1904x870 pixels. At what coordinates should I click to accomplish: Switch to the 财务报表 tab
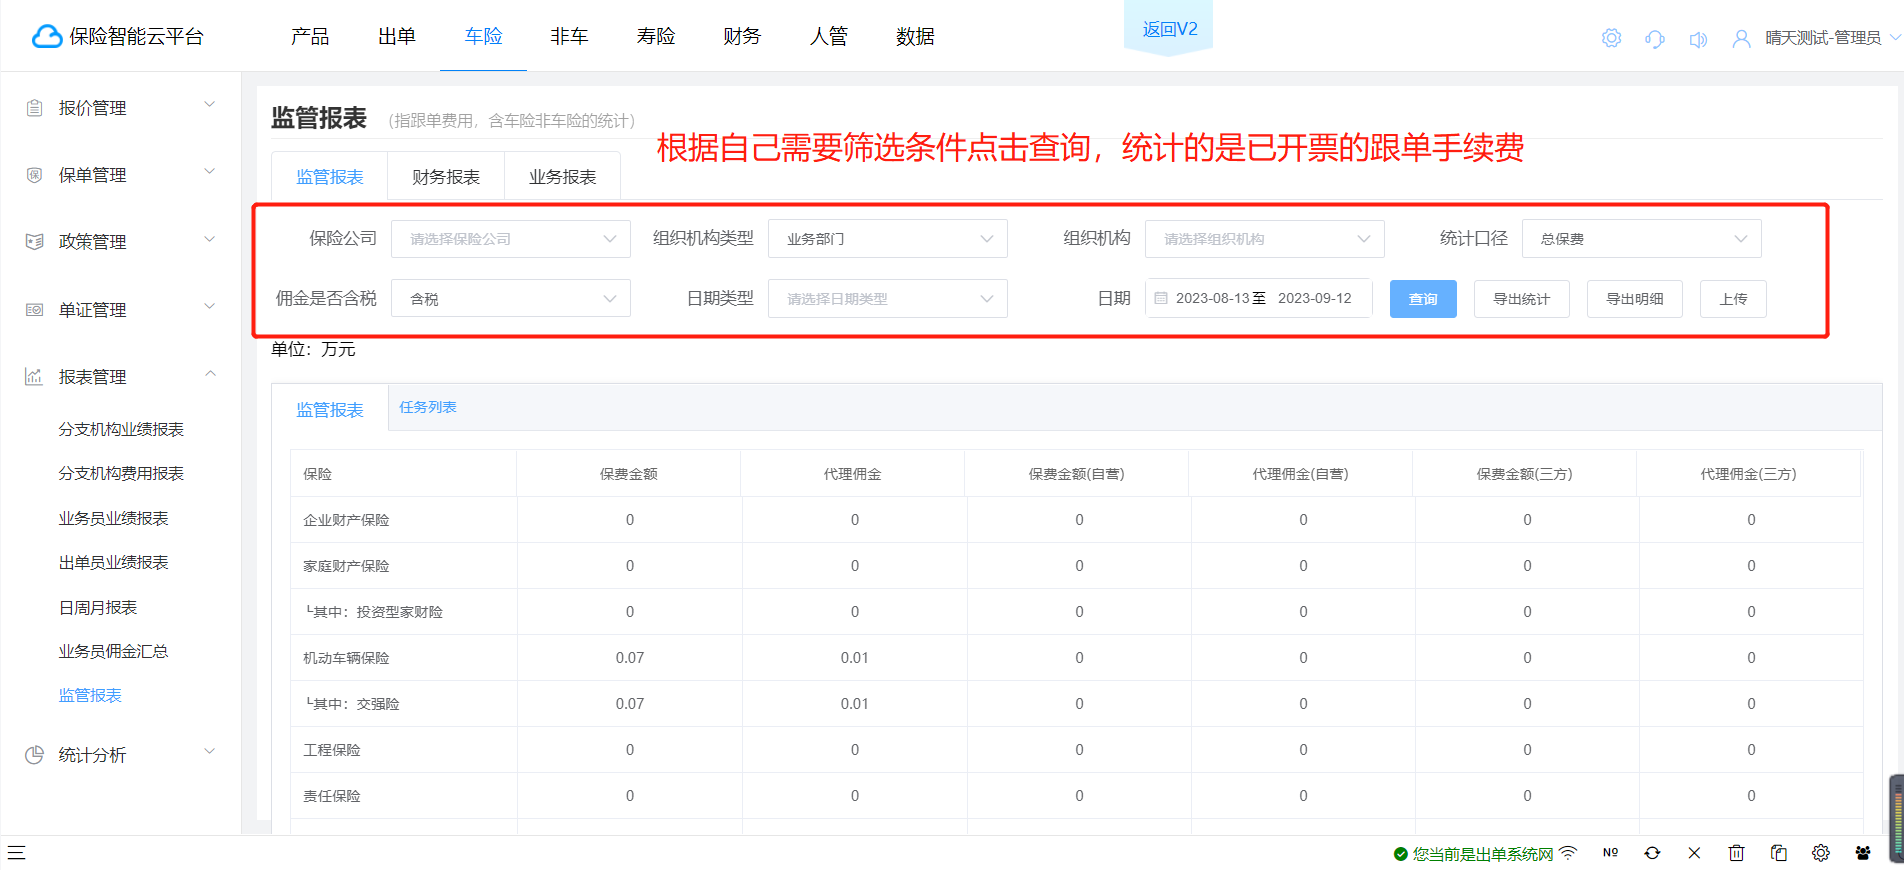pyautogui.click(x=446, y=177)
